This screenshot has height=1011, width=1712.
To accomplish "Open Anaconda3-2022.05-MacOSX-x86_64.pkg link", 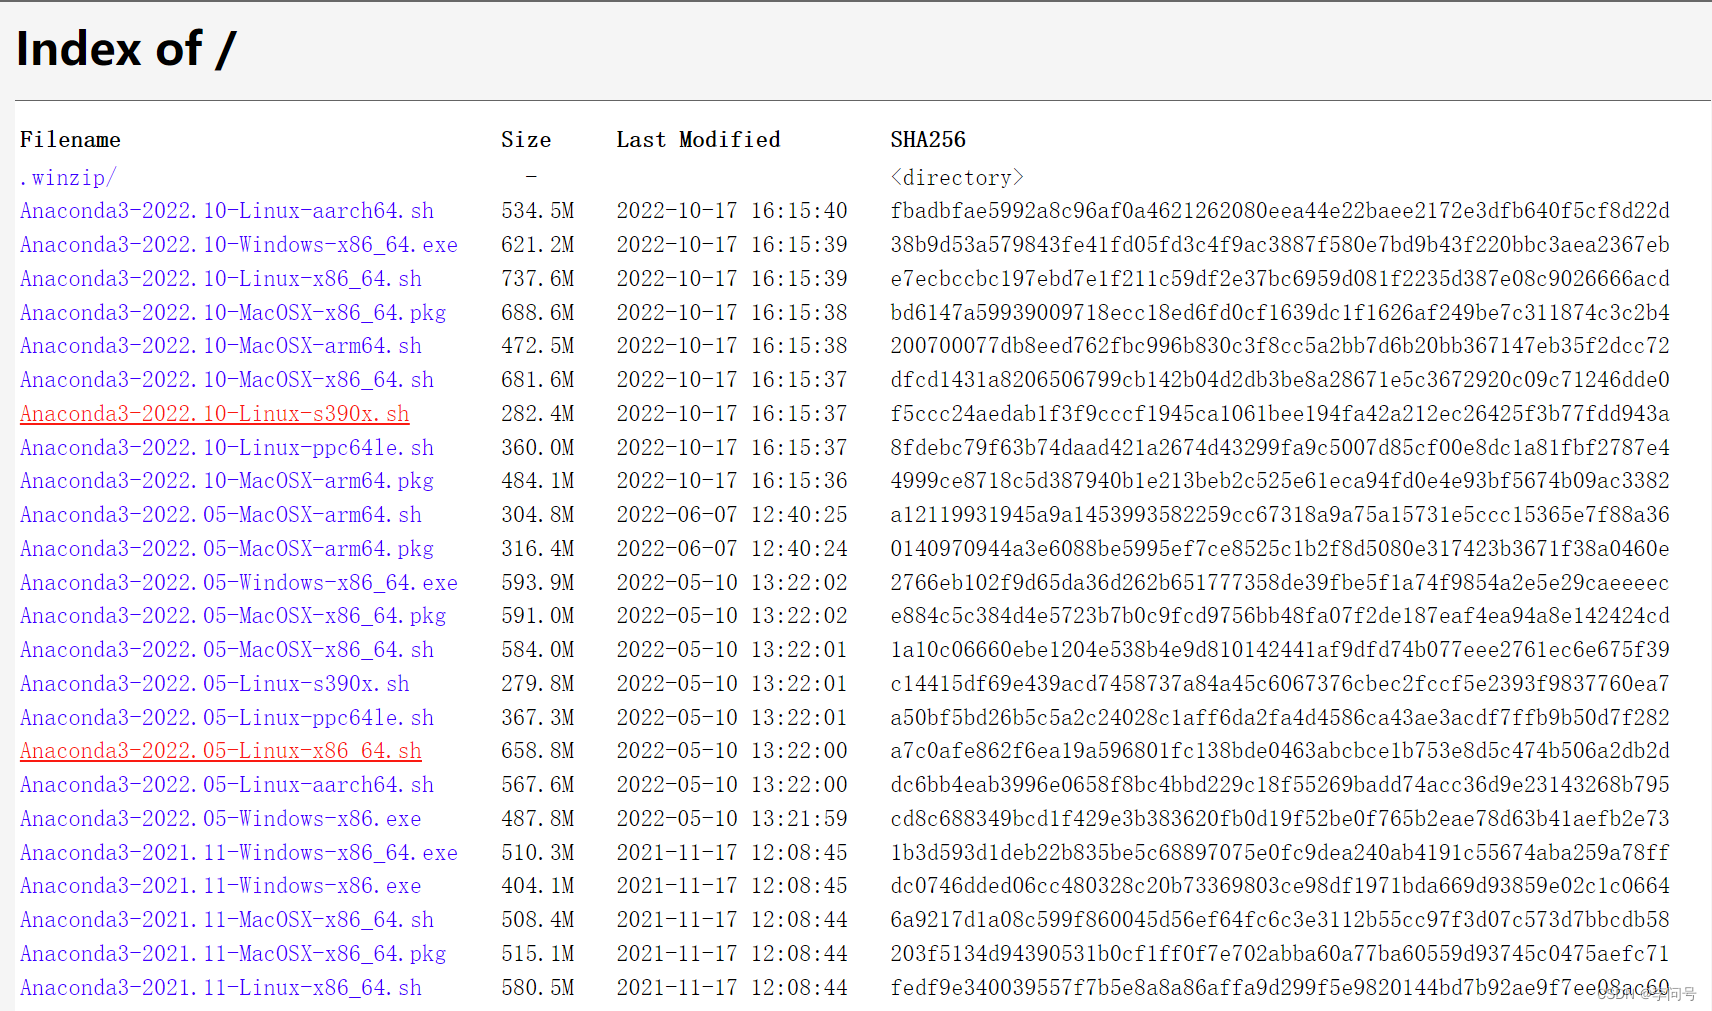I will [x=233, y=616].
